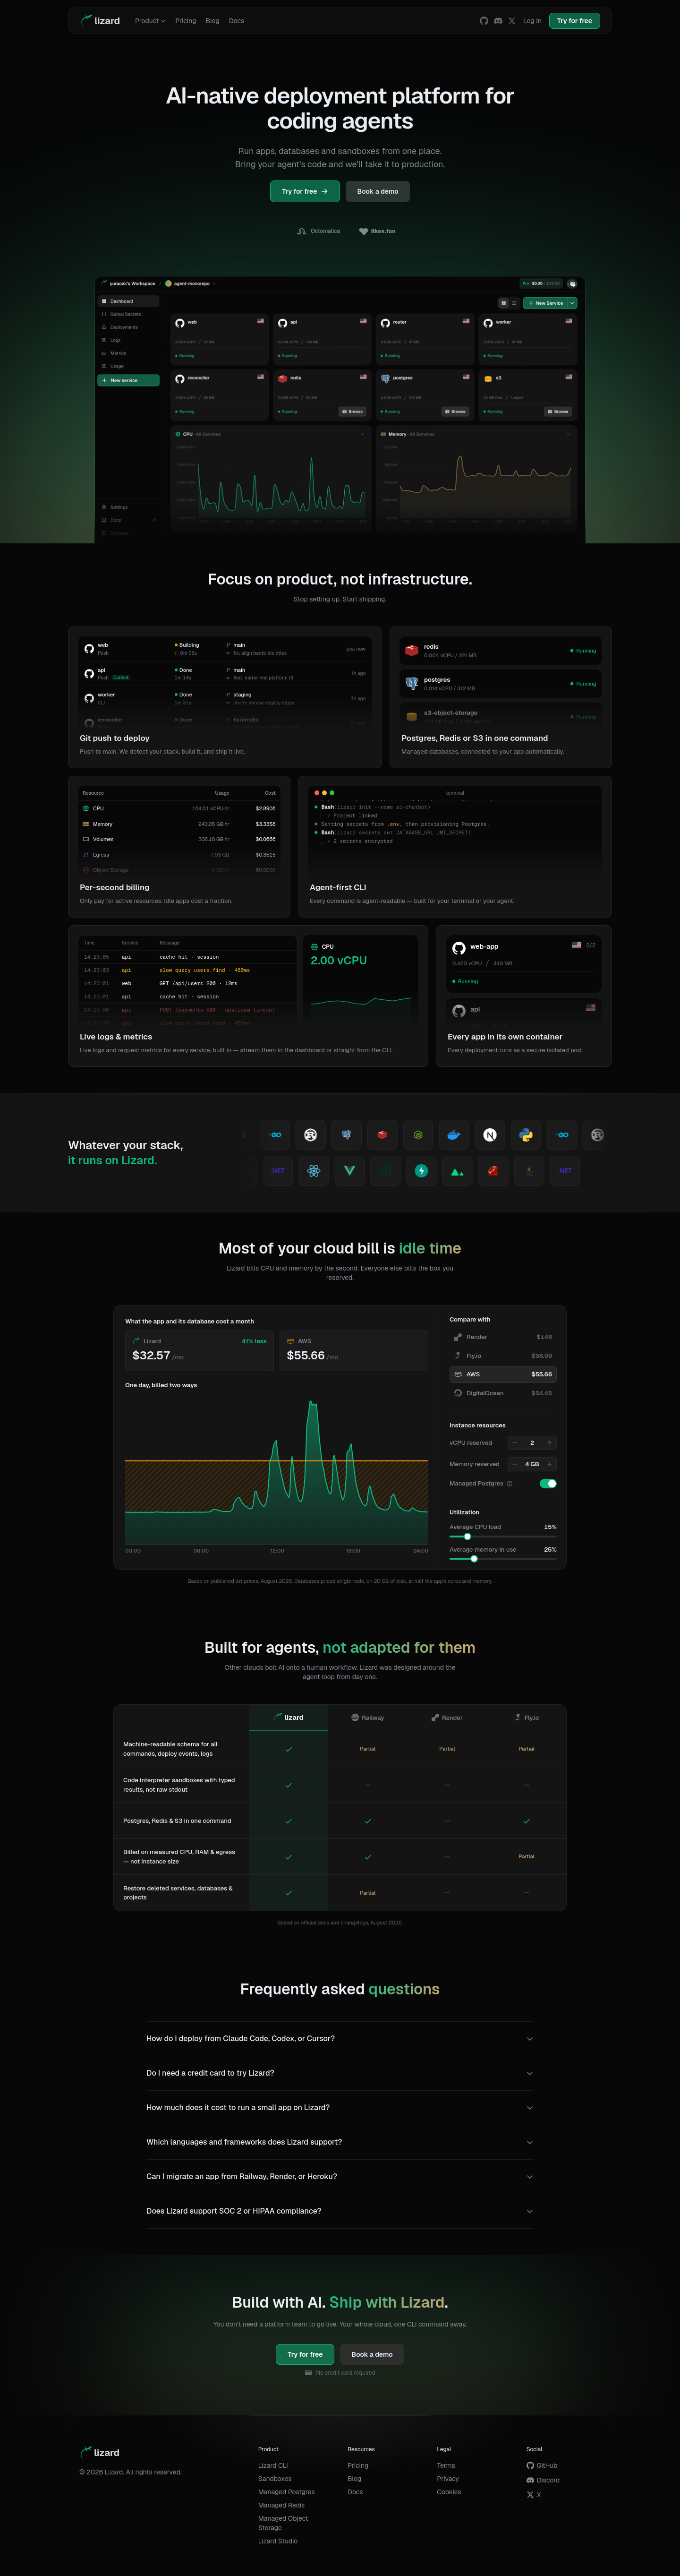Click the footer lizard logo
Image resolution: width=680 pixels, height=2576 pixels.
point(100,2453)
